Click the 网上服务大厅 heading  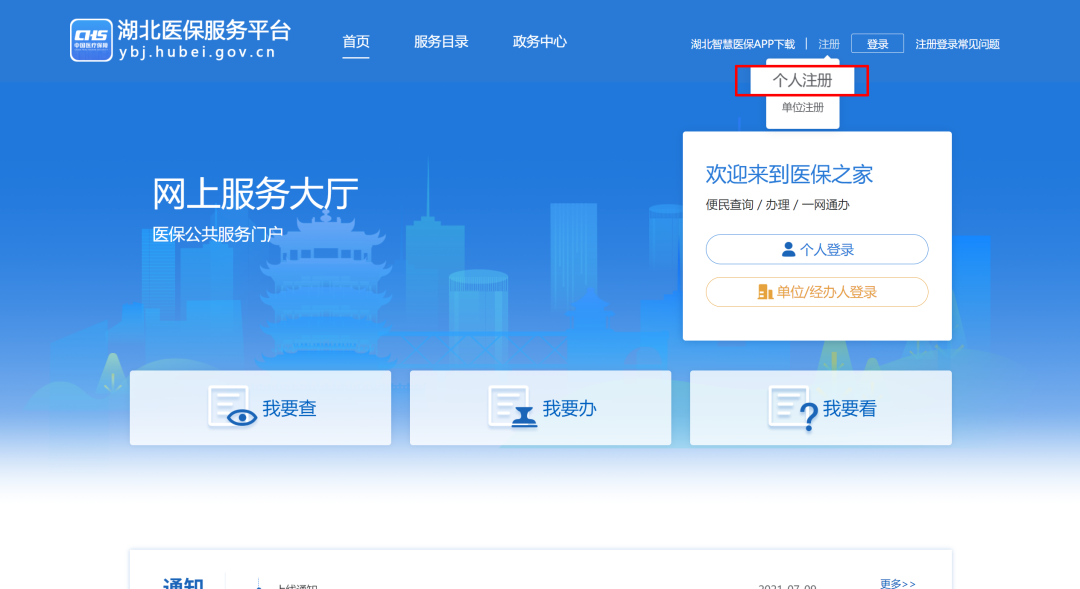pos(255,194)
